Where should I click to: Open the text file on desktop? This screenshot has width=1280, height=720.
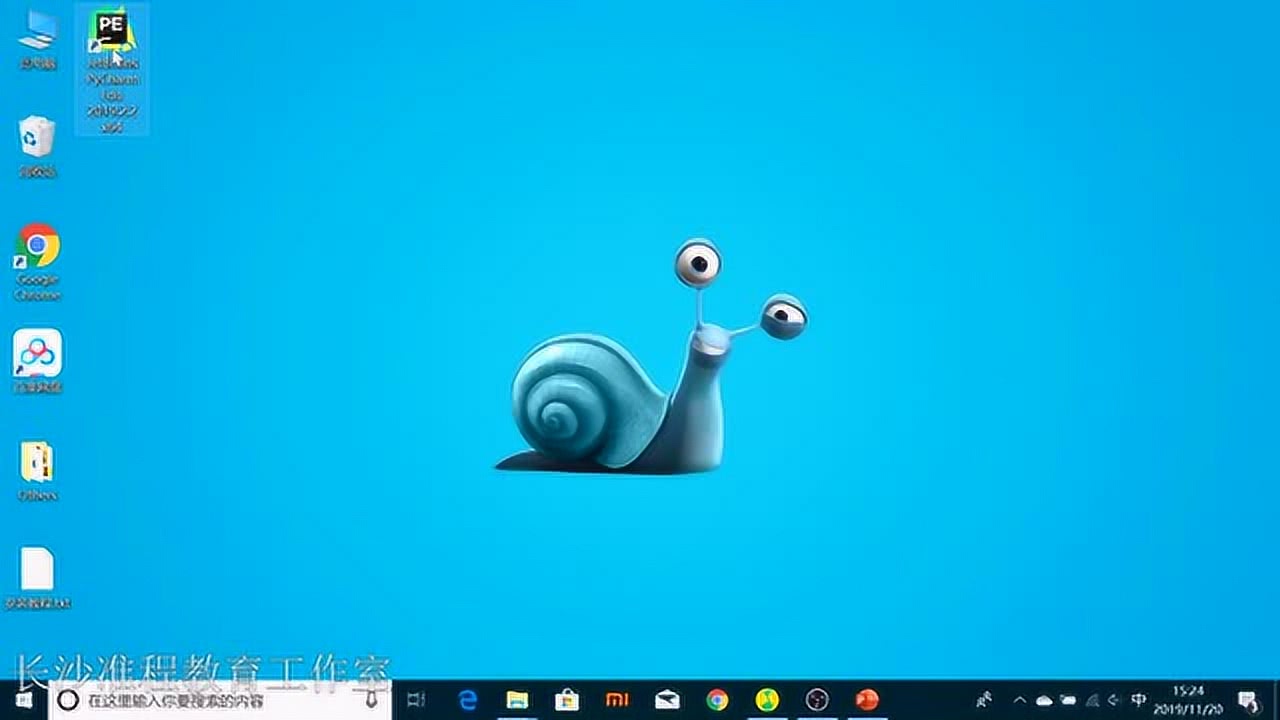point(37,570)
